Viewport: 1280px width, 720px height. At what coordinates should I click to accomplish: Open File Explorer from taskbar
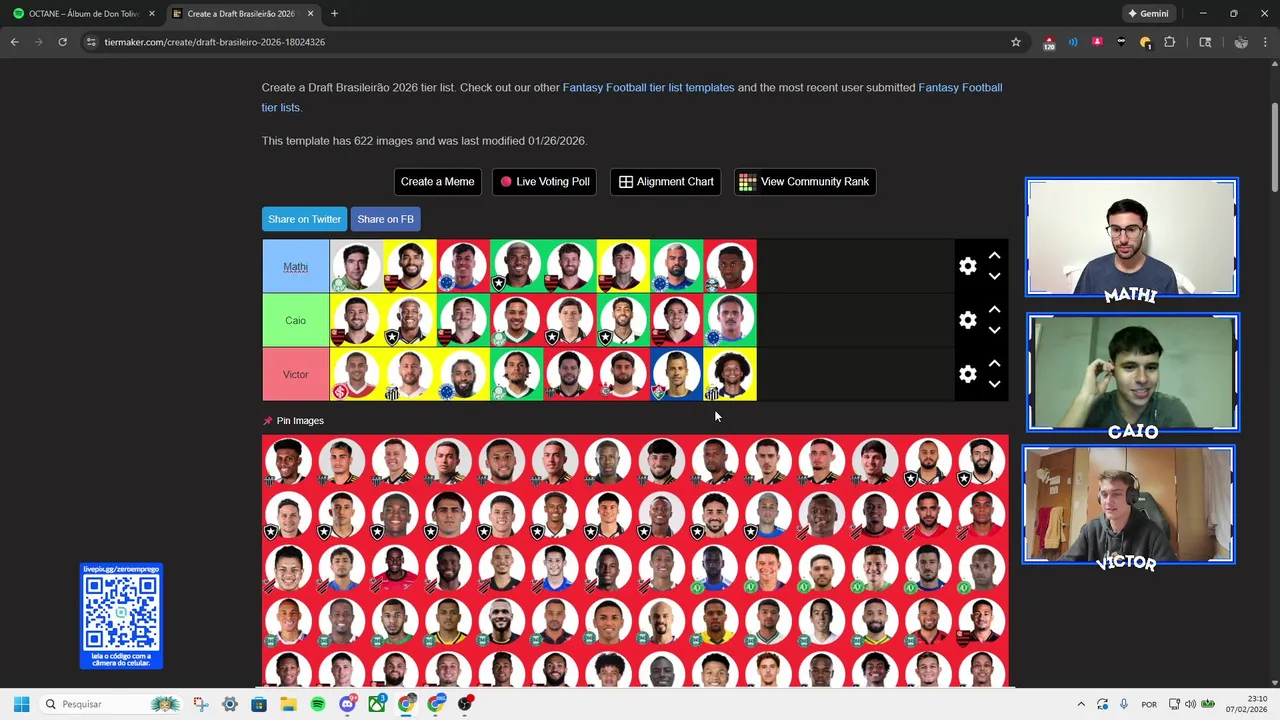[x=288, y=704]
